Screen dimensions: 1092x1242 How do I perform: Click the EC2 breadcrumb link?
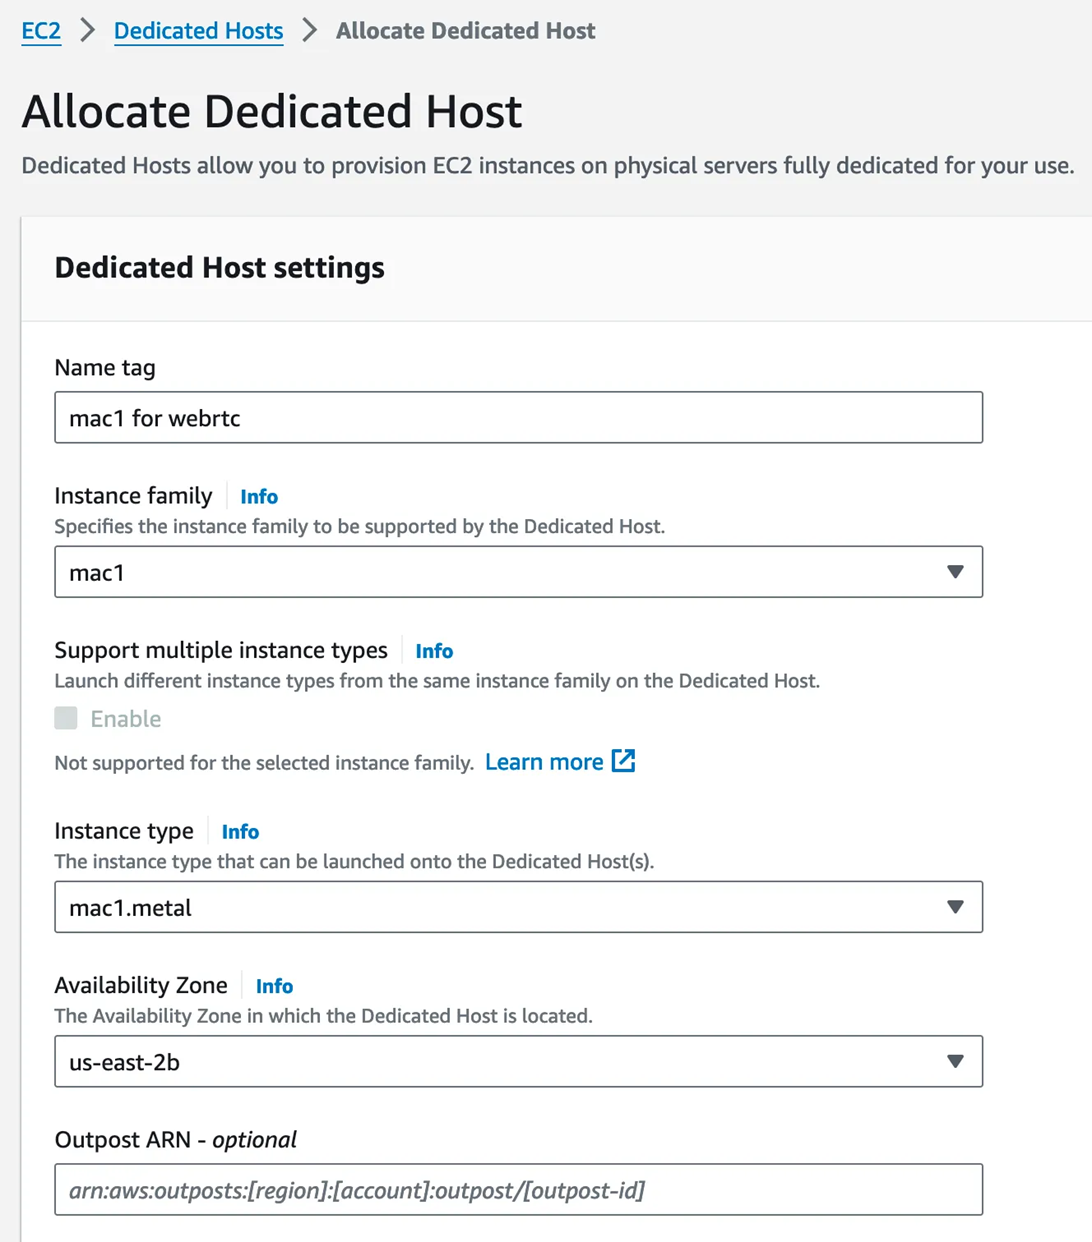point(41,31)
